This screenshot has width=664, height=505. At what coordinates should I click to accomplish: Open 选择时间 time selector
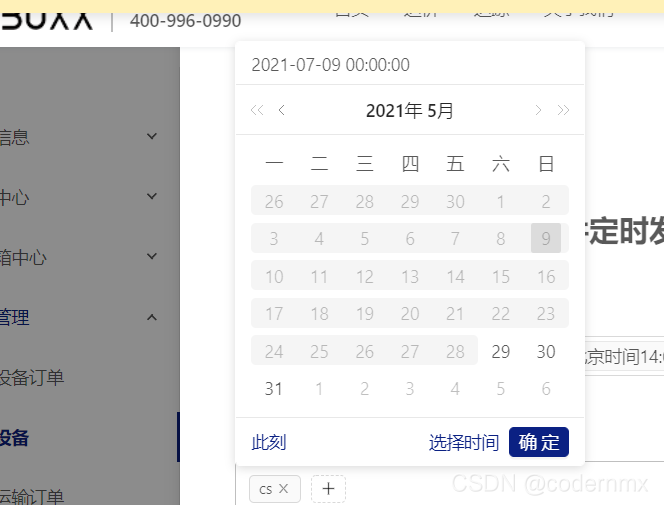(464, 442)
